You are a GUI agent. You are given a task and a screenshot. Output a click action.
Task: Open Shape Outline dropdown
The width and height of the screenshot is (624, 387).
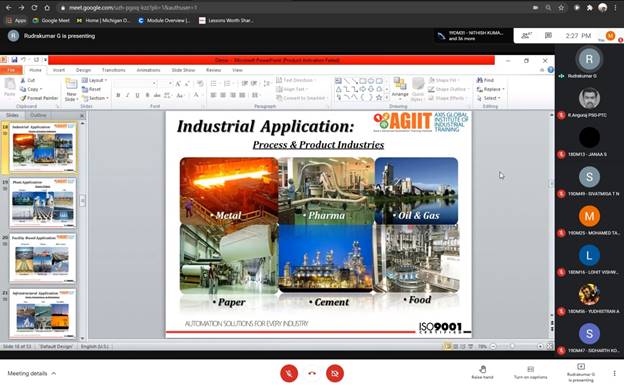point(448,89)
